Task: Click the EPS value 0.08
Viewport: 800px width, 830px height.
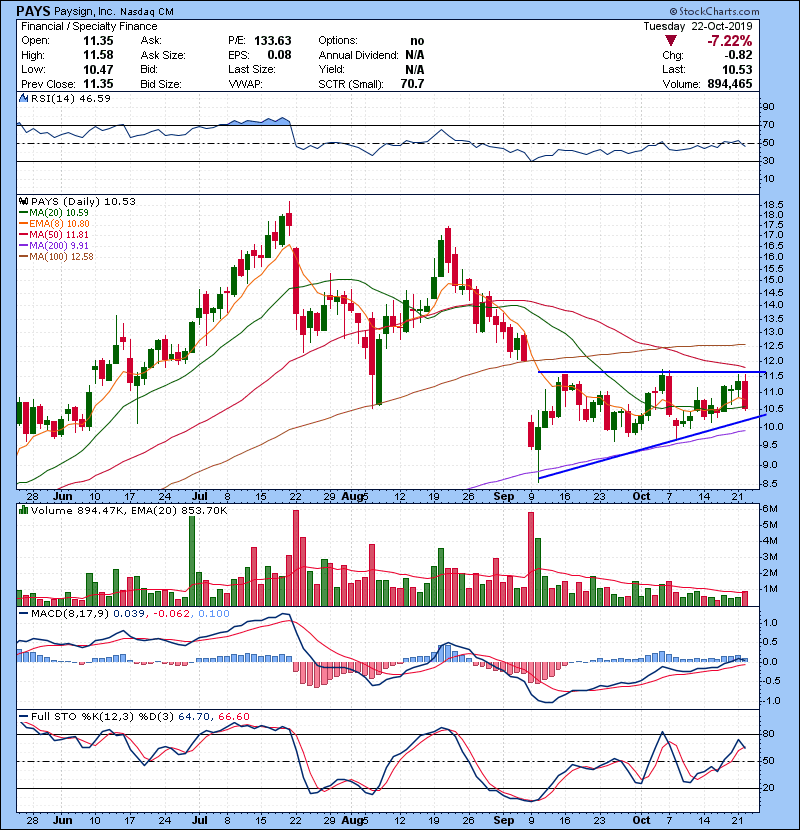Action: [x=280, y=55]
